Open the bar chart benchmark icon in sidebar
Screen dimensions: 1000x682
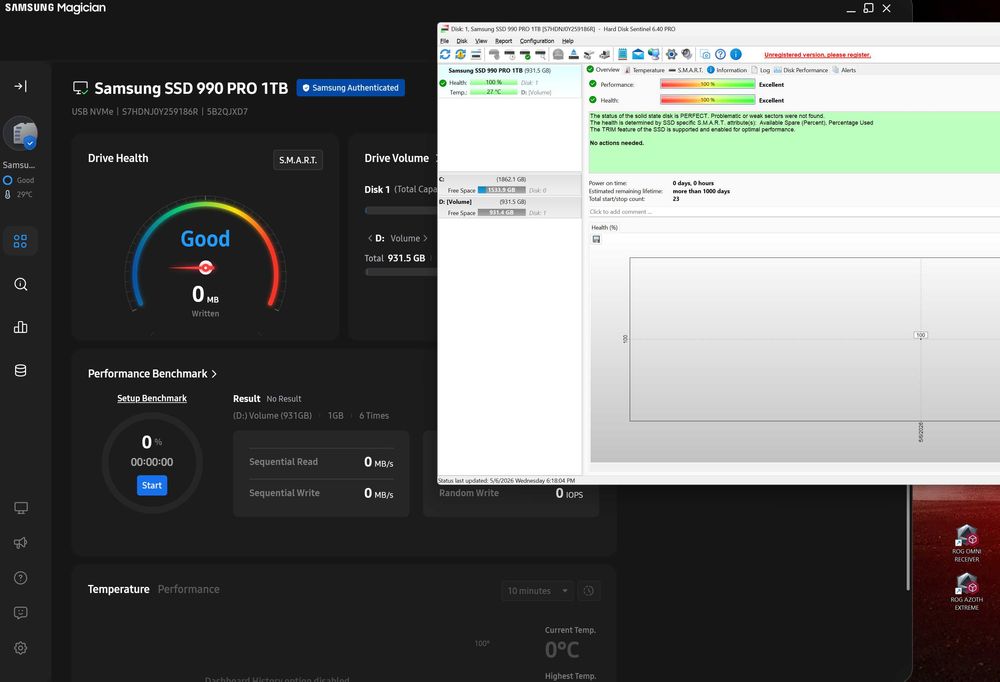point(20,327)
